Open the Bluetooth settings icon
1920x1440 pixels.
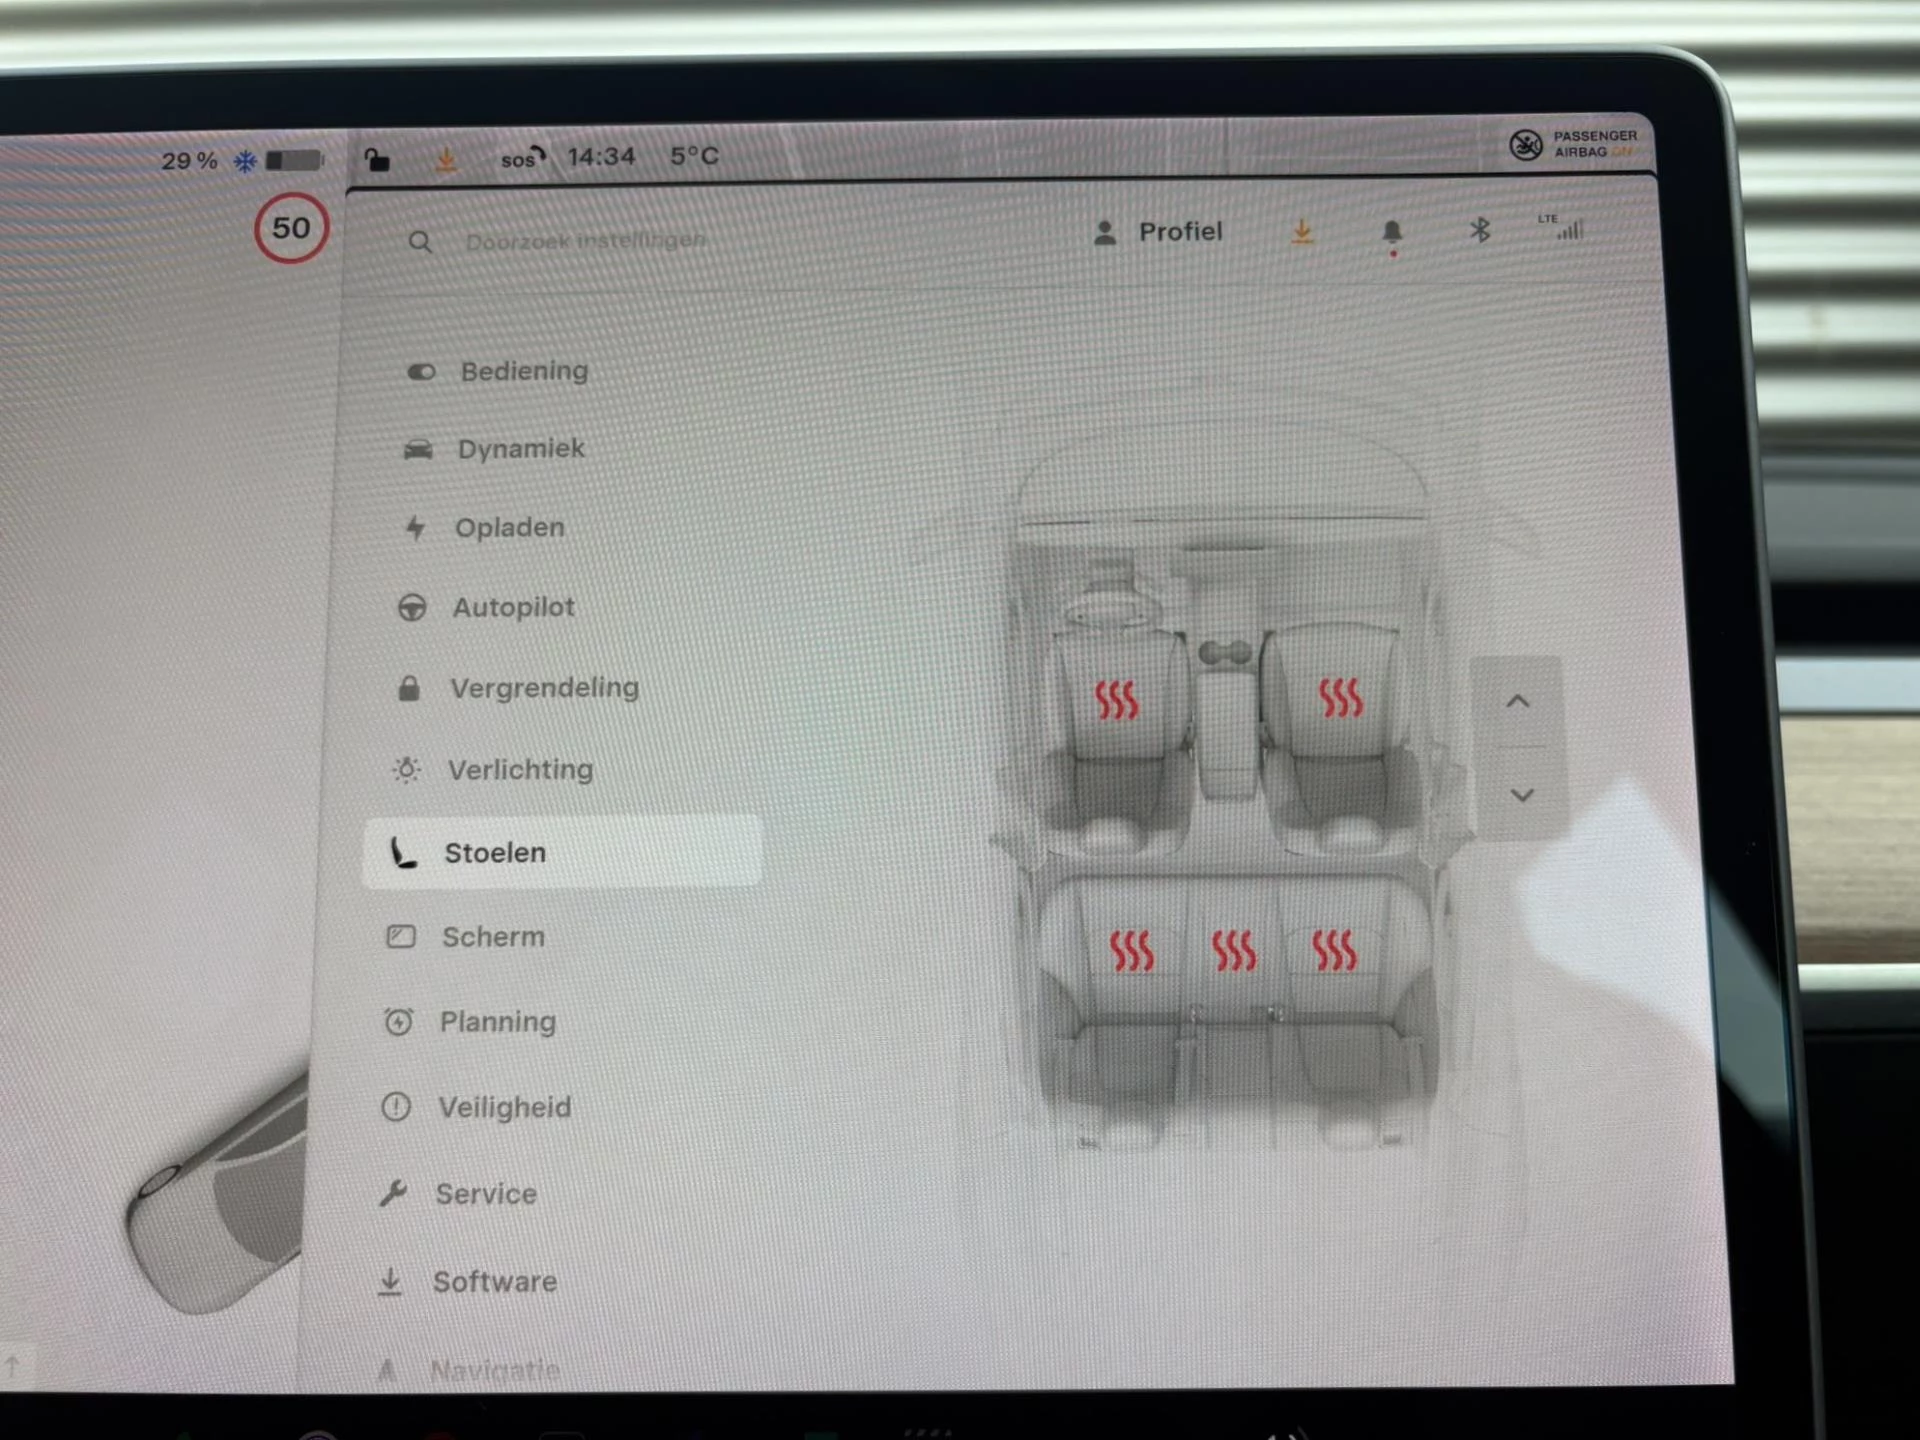pos(1478,231)
